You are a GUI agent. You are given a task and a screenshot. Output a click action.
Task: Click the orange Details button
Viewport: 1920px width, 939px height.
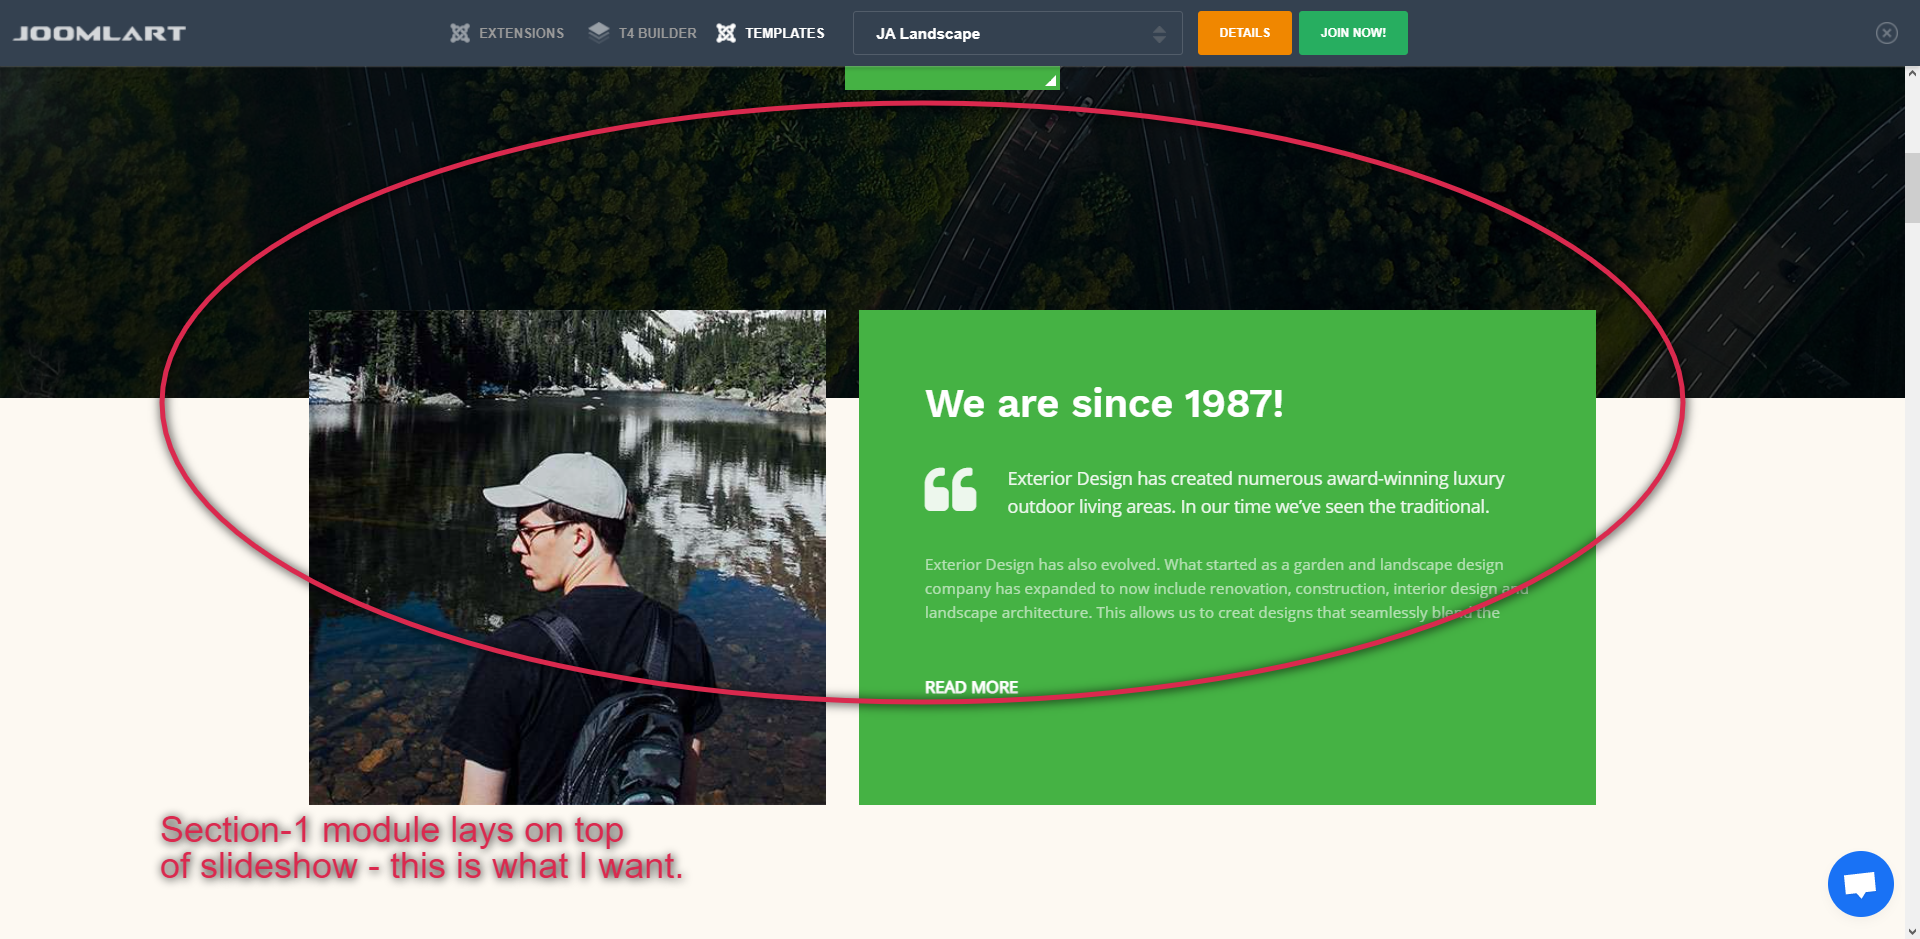[x=1244, y=33]
